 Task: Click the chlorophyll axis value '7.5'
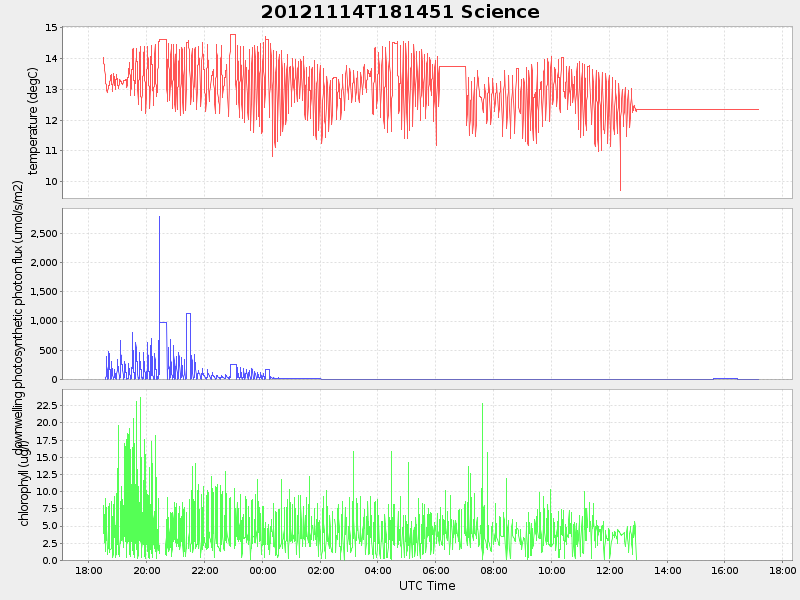(x=49, y=509)
